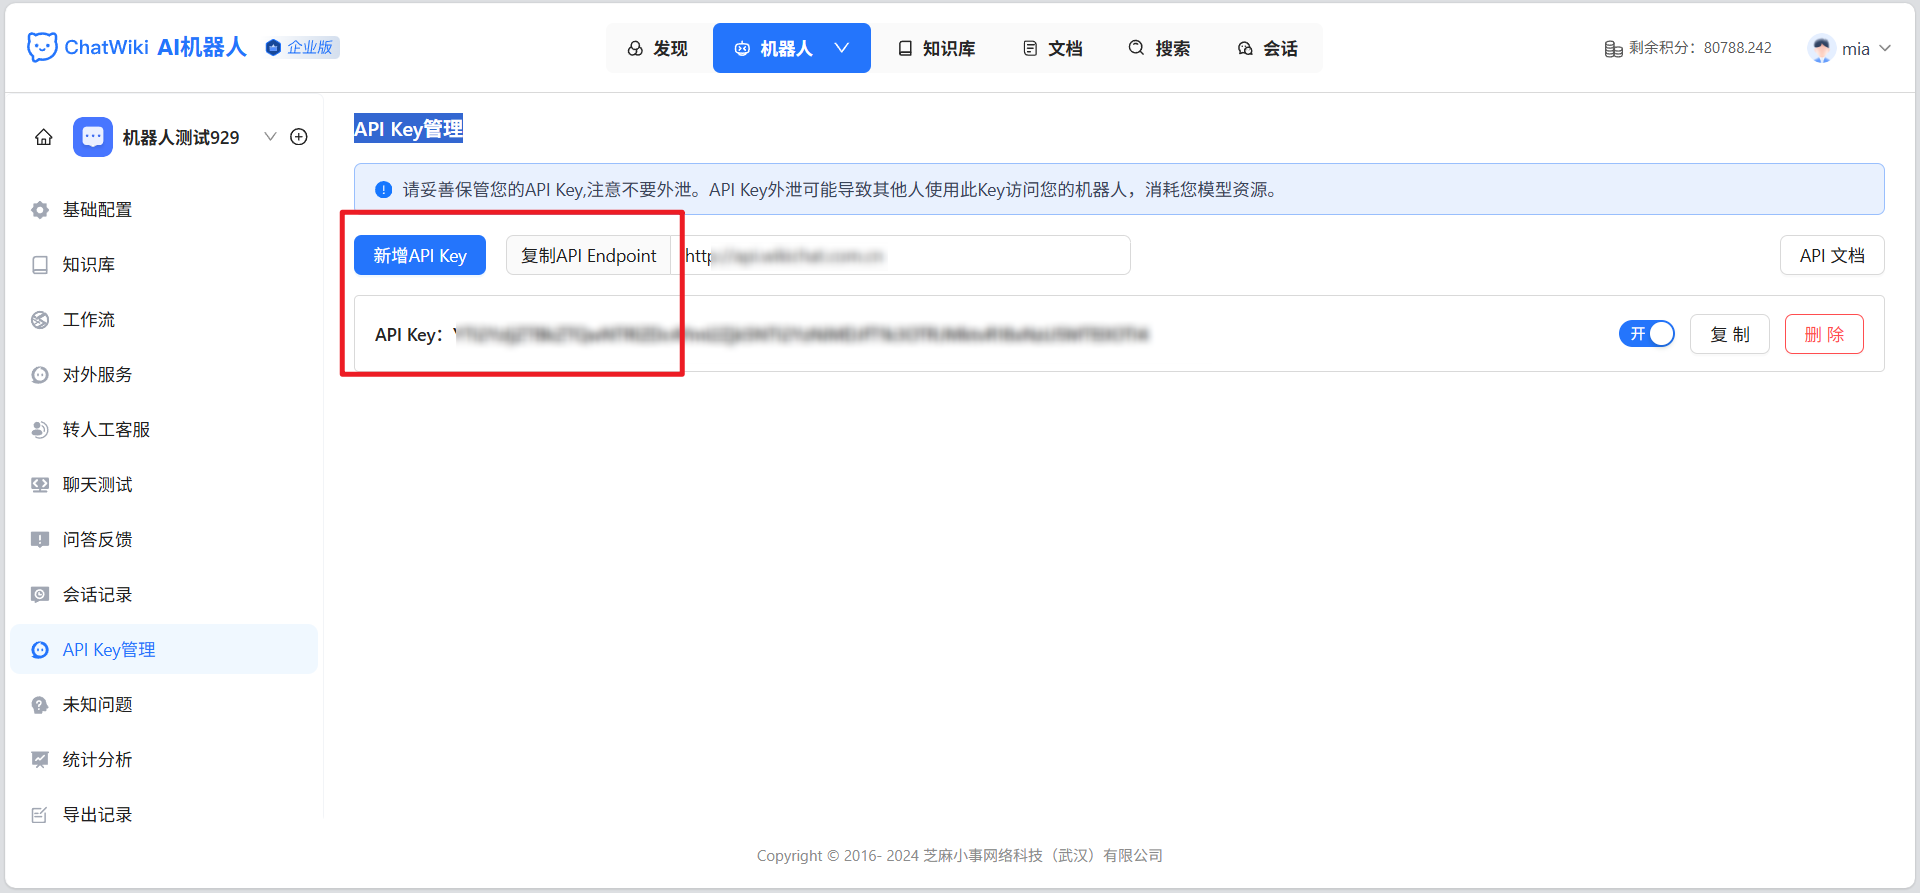Click the info icon in the warning banner
1920x893 pixels.
point(383,190)
